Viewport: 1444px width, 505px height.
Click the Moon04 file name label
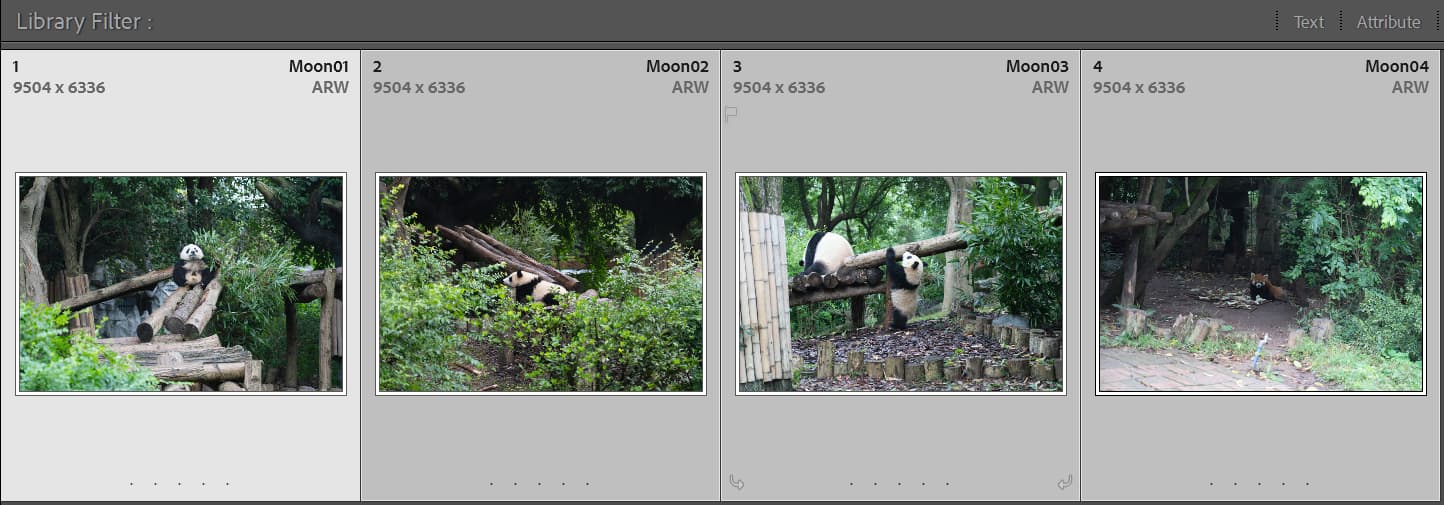[x=1397, y=67]
